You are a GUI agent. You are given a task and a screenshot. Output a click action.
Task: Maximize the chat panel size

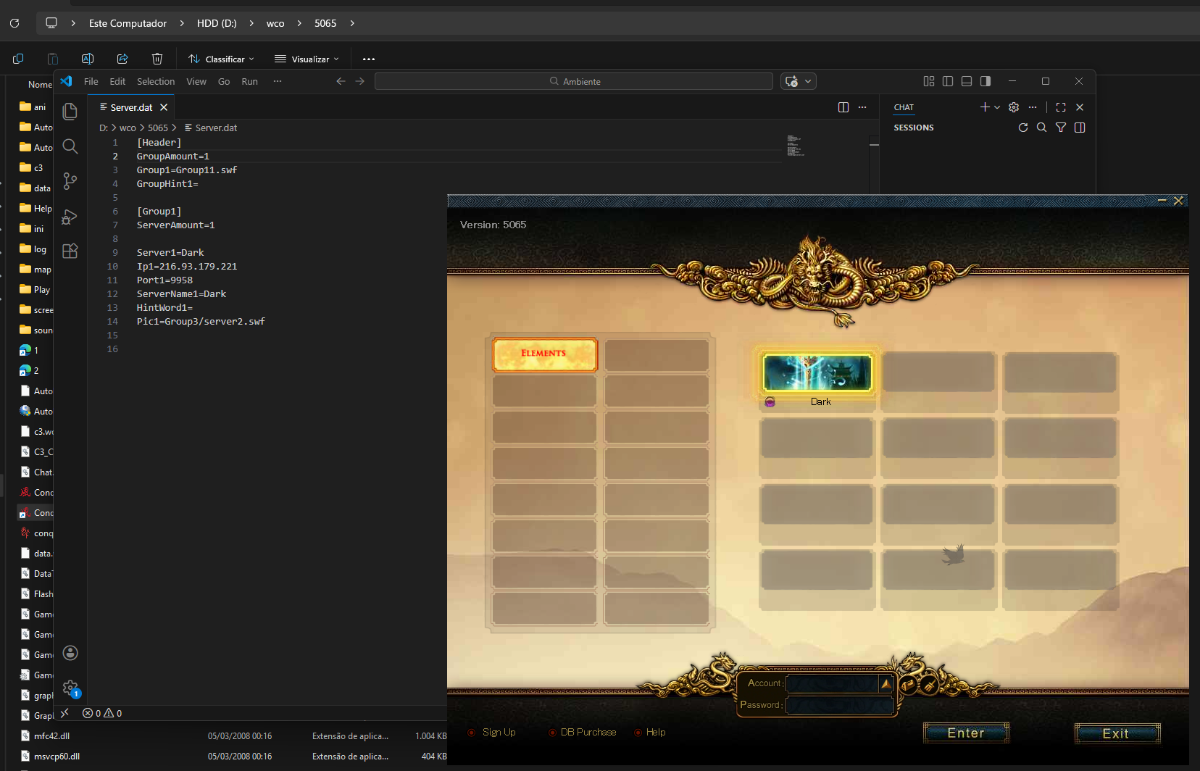click(x=1061, y=107)
